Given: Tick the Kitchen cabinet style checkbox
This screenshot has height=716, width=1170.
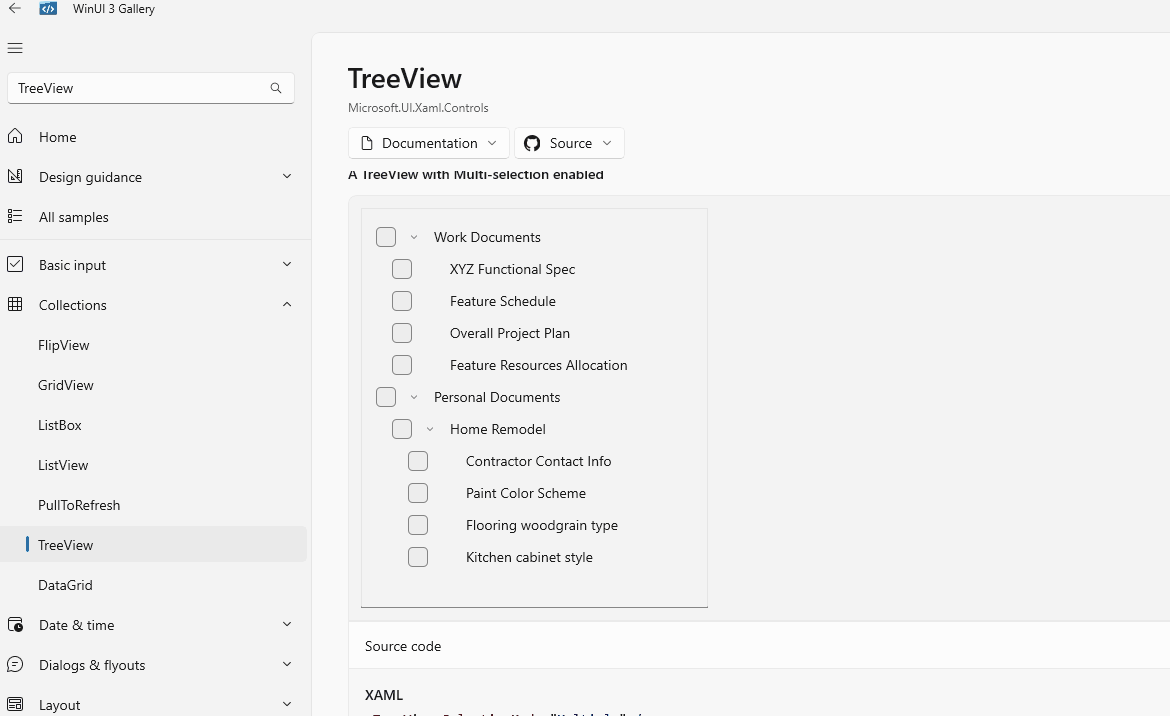Looking at the screenshot, I should click(418, 557).
